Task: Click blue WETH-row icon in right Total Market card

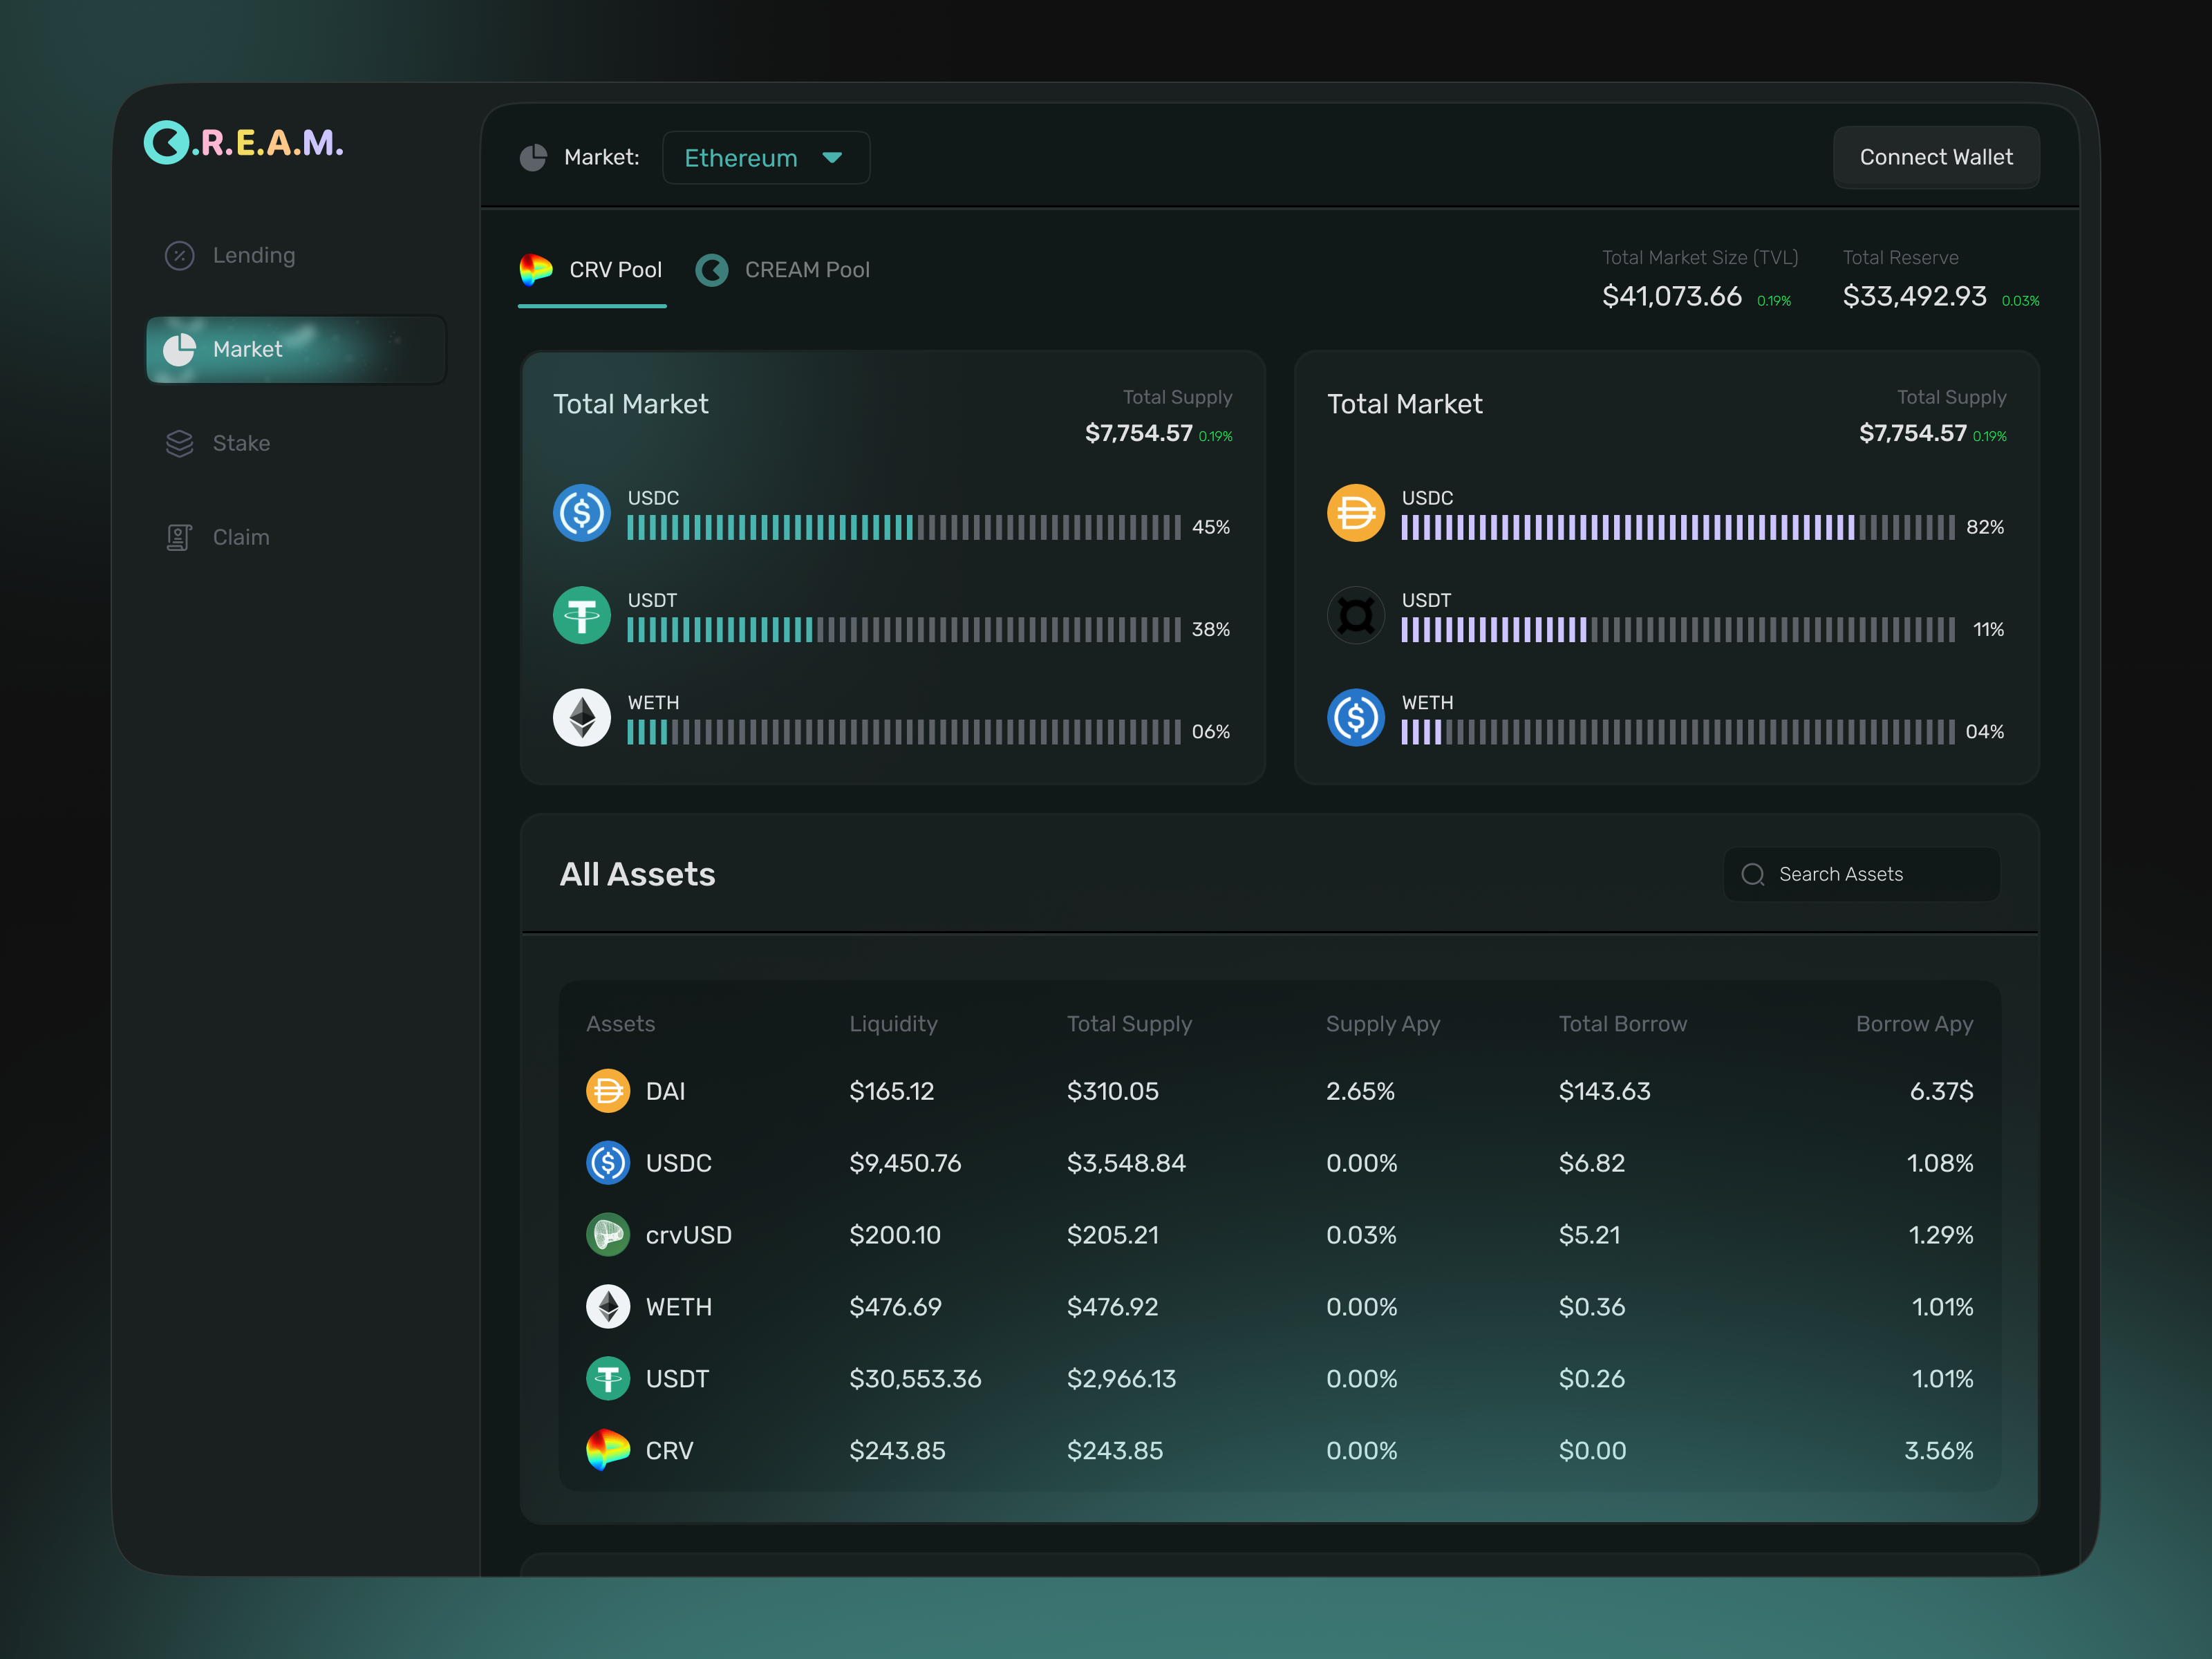Action: click(x=1356, y=717)
